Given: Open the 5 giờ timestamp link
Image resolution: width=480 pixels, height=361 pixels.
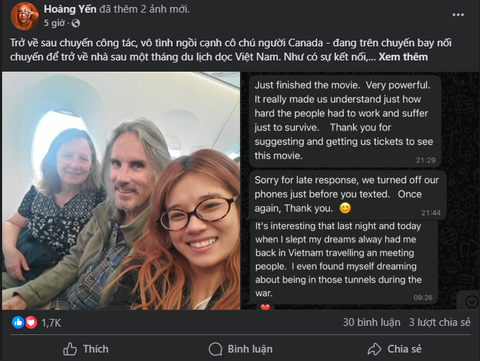Looking at the screenshot, I should click(x=54, y=23).
